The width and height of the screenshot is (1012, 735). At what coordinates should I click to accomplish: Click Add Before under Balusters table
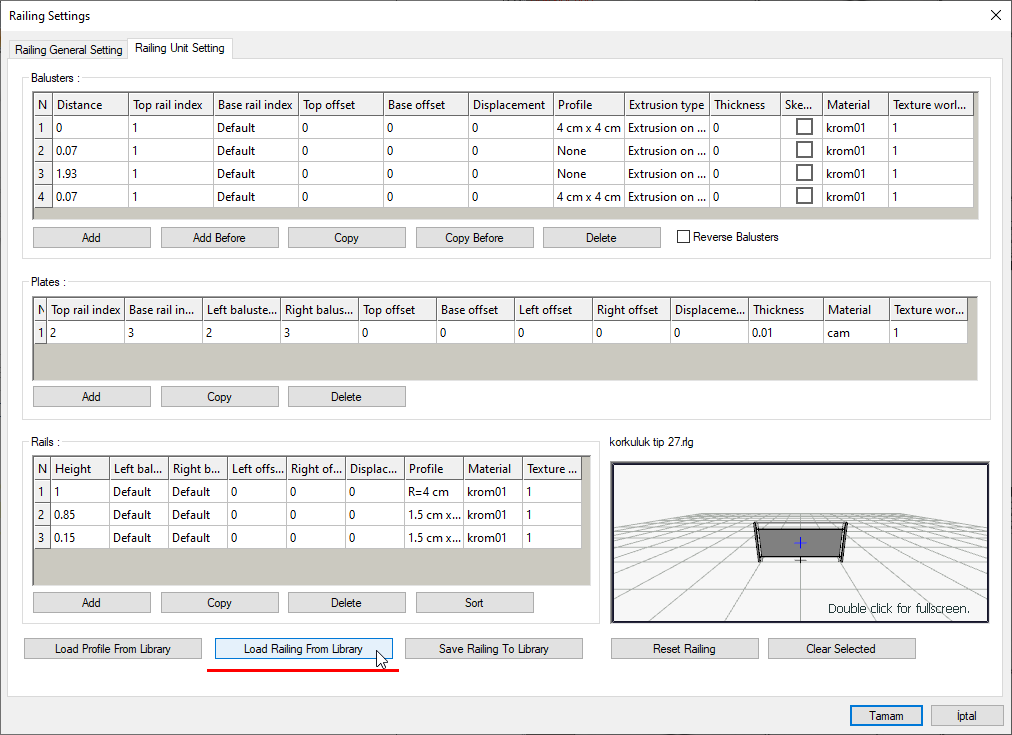(219, 238)
